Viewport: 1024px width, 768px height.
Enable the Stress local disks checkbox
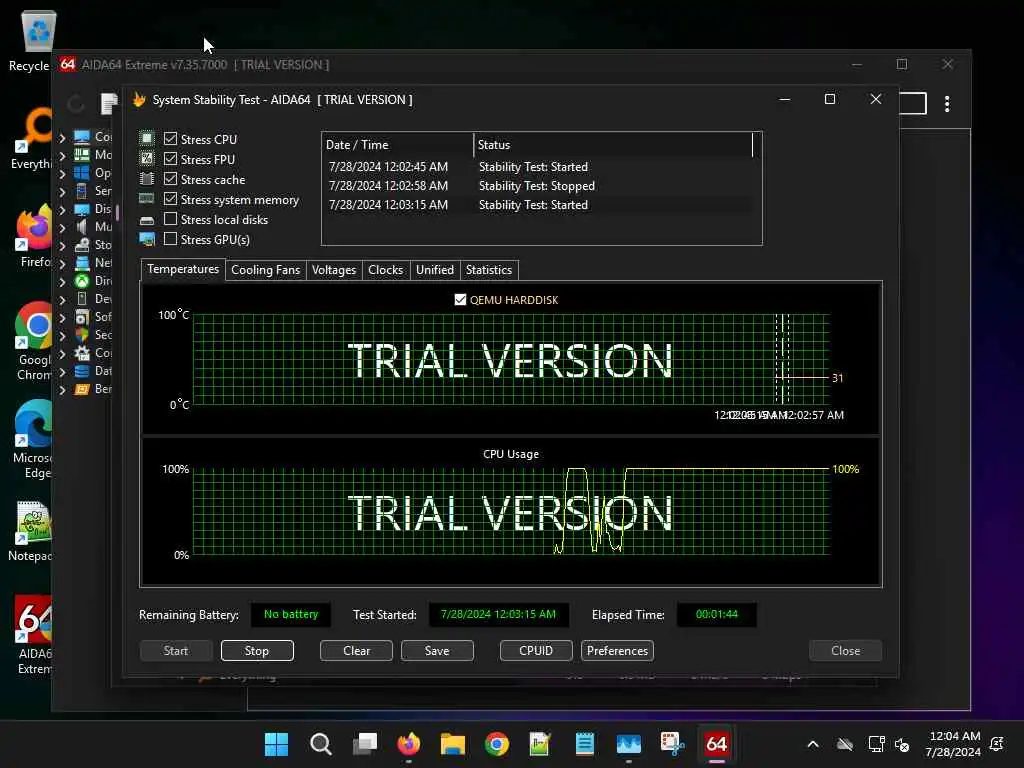(x=170, y=219)
